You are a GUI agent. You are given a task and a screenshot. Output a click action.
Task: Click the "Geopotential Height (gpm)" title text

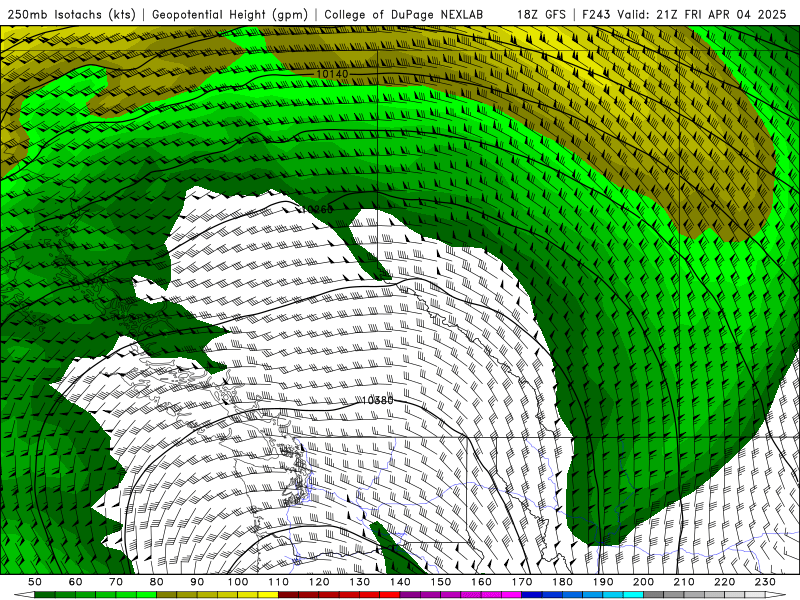[230, 14]
